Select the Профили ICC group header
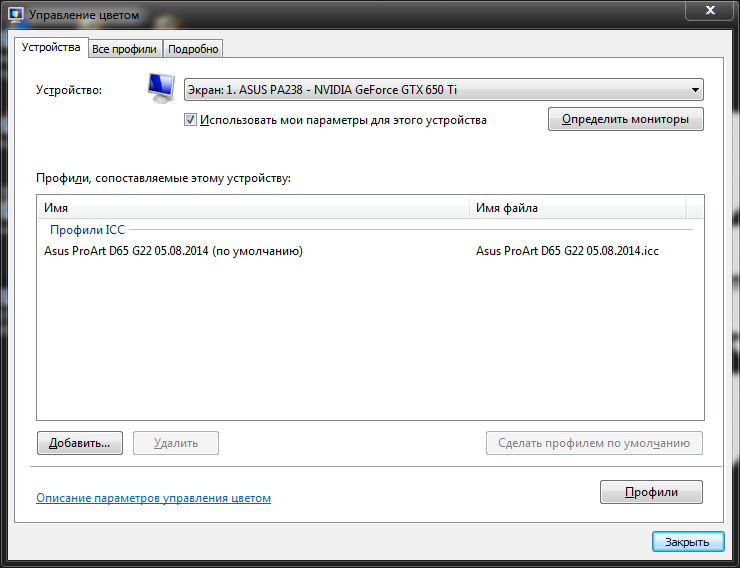The image size is (740, 569). [x=87, y=230]
